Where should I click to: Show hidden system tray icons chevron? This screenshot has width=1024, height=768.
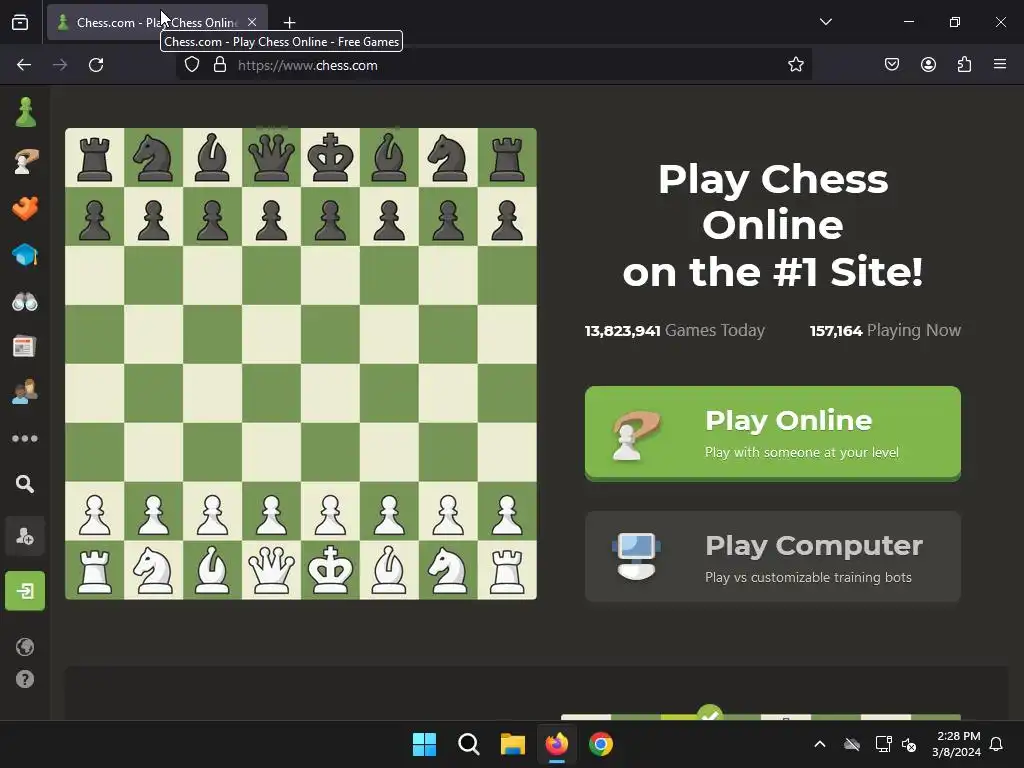[820, 744]
